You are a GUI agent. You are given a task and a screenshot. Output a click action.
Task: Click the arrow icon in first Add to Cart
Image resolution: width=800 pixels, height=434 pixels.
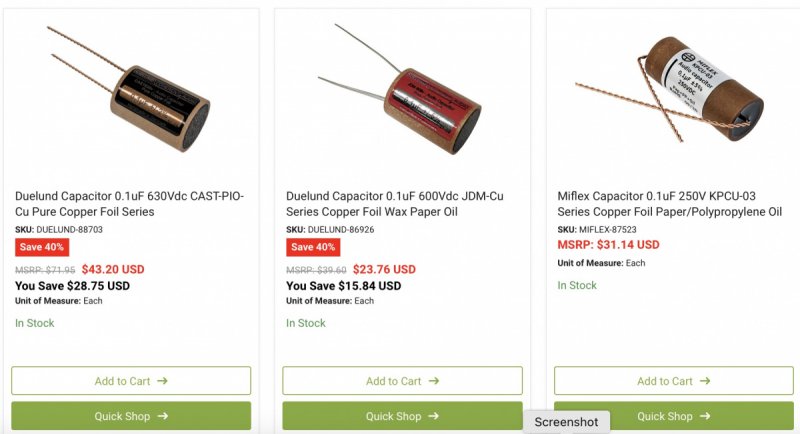coord(162,381)
